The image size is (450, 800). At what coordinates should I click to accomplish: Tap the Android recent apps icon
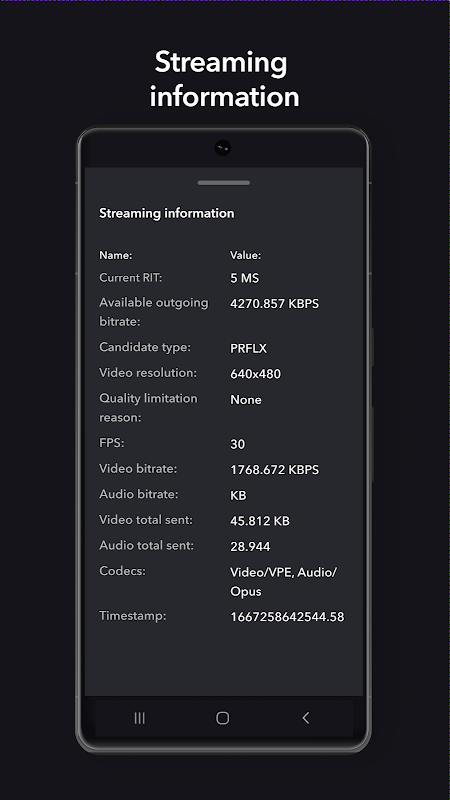click(139, 718)
